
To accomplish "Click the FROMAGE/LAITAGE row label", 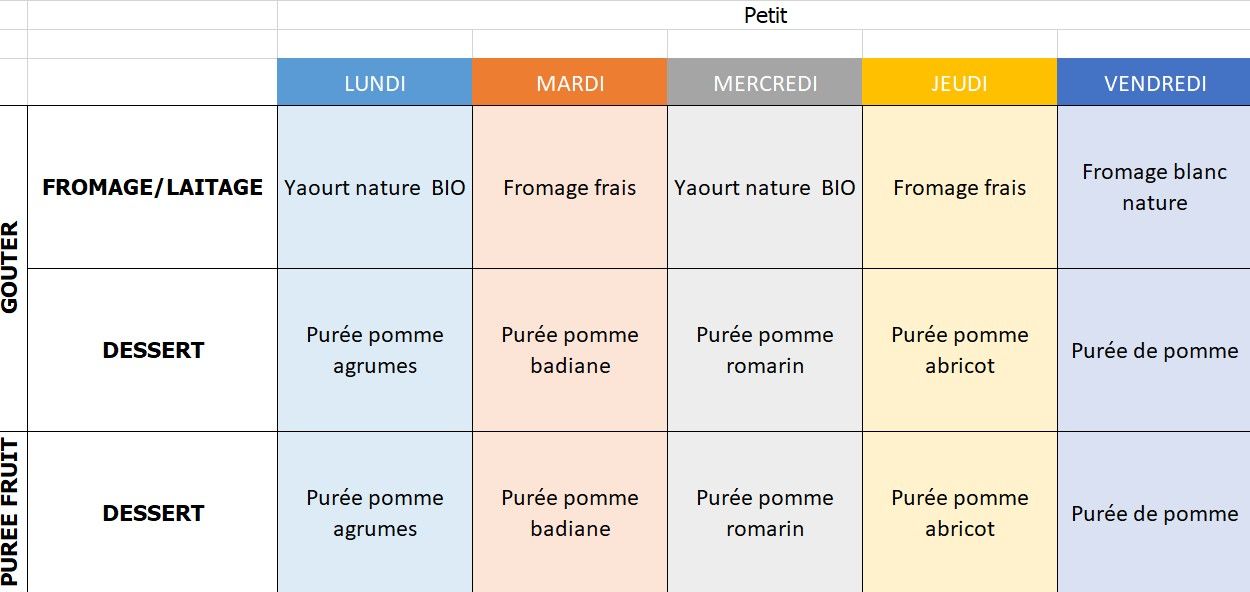I will tap(153, 187).
